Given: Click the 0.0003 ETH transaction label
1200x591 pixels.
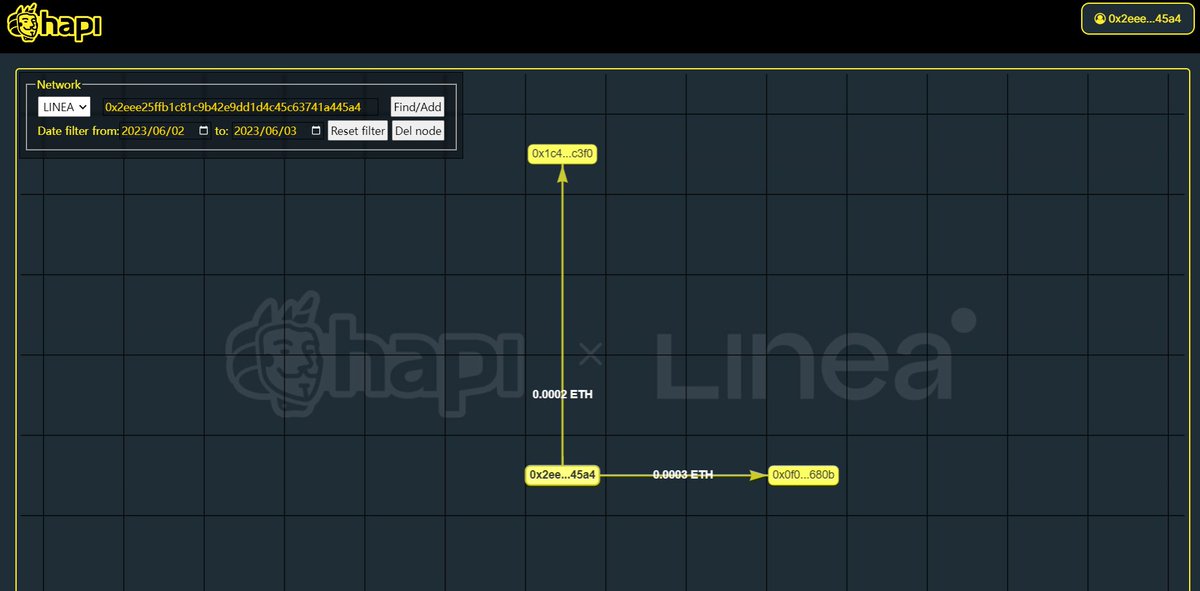Looking at the screenshot, I should click(681, 474).
